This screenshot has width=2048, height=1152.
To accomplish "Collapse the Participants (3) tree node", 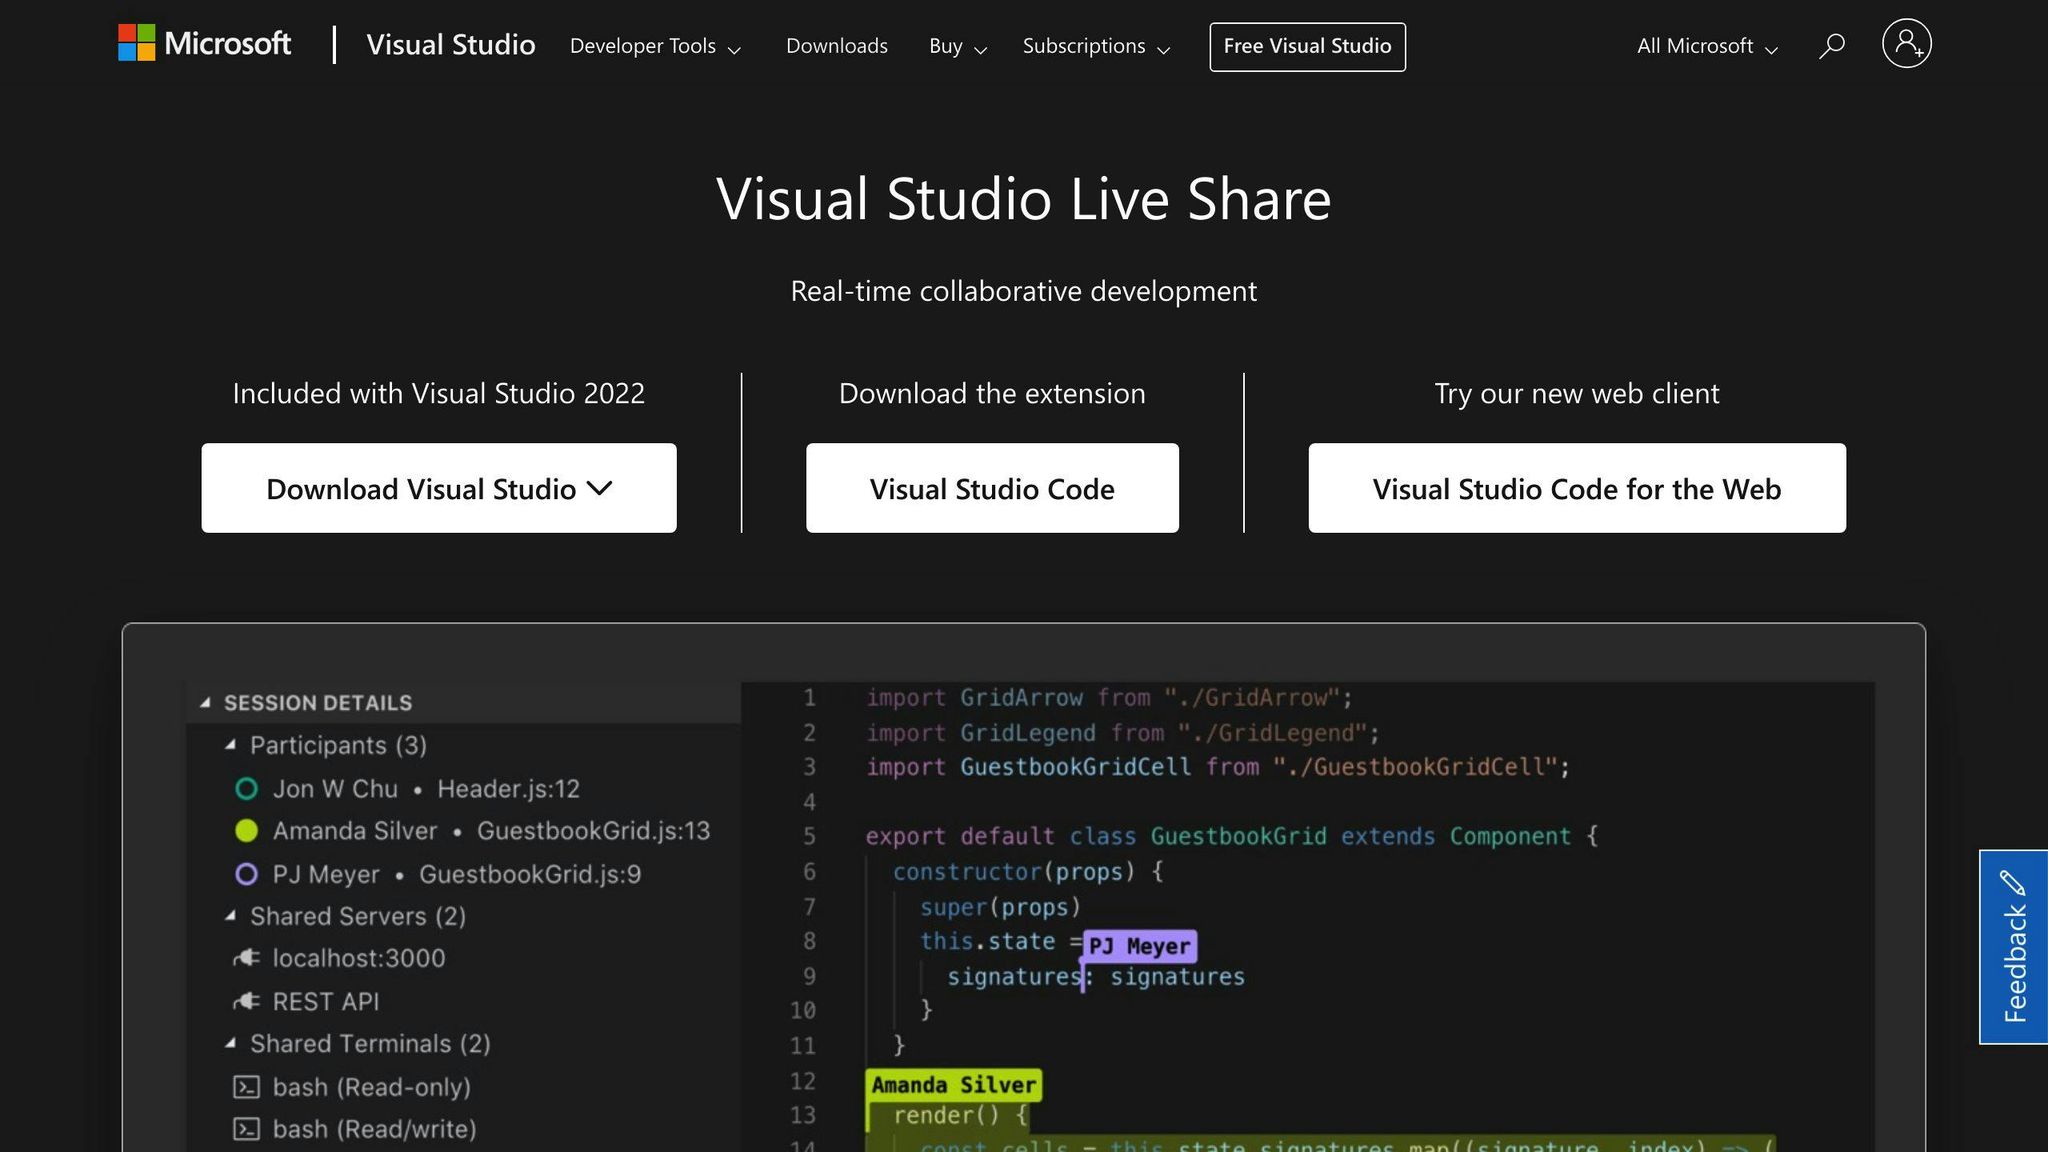I will pyautogui.click(x=231, y=745).
